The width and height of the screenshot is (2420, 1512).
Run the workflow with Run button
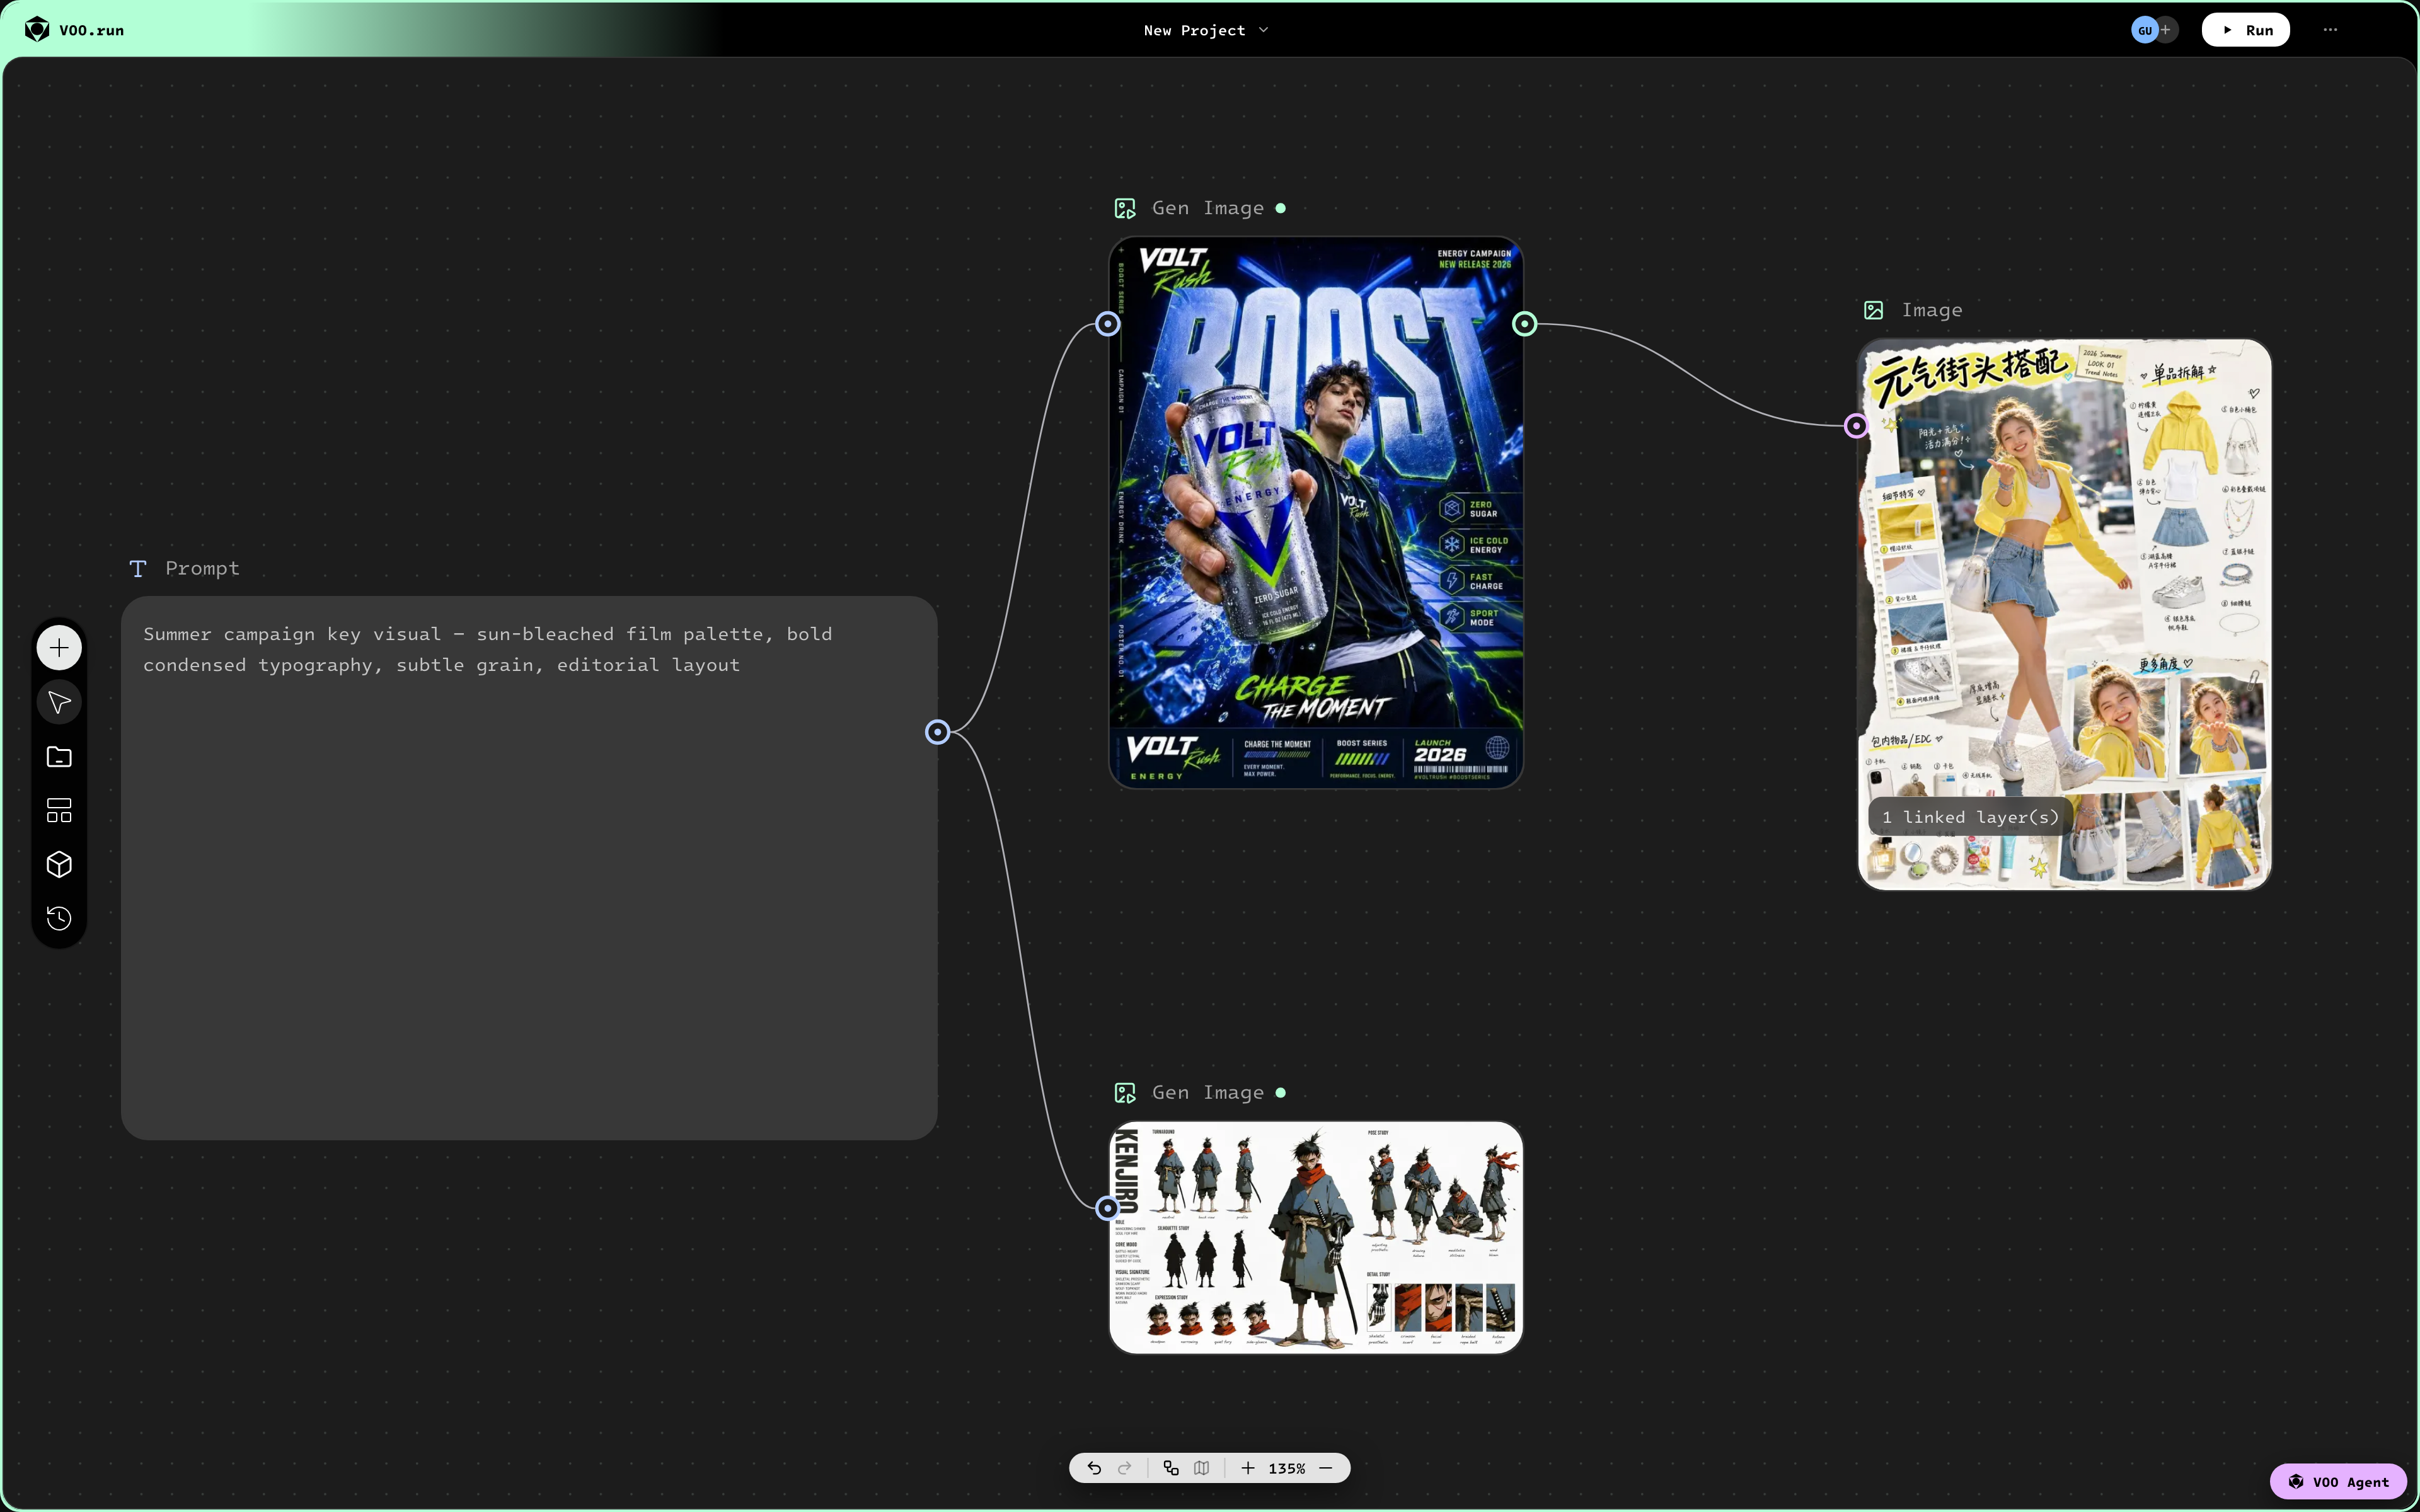(2246, 30)
